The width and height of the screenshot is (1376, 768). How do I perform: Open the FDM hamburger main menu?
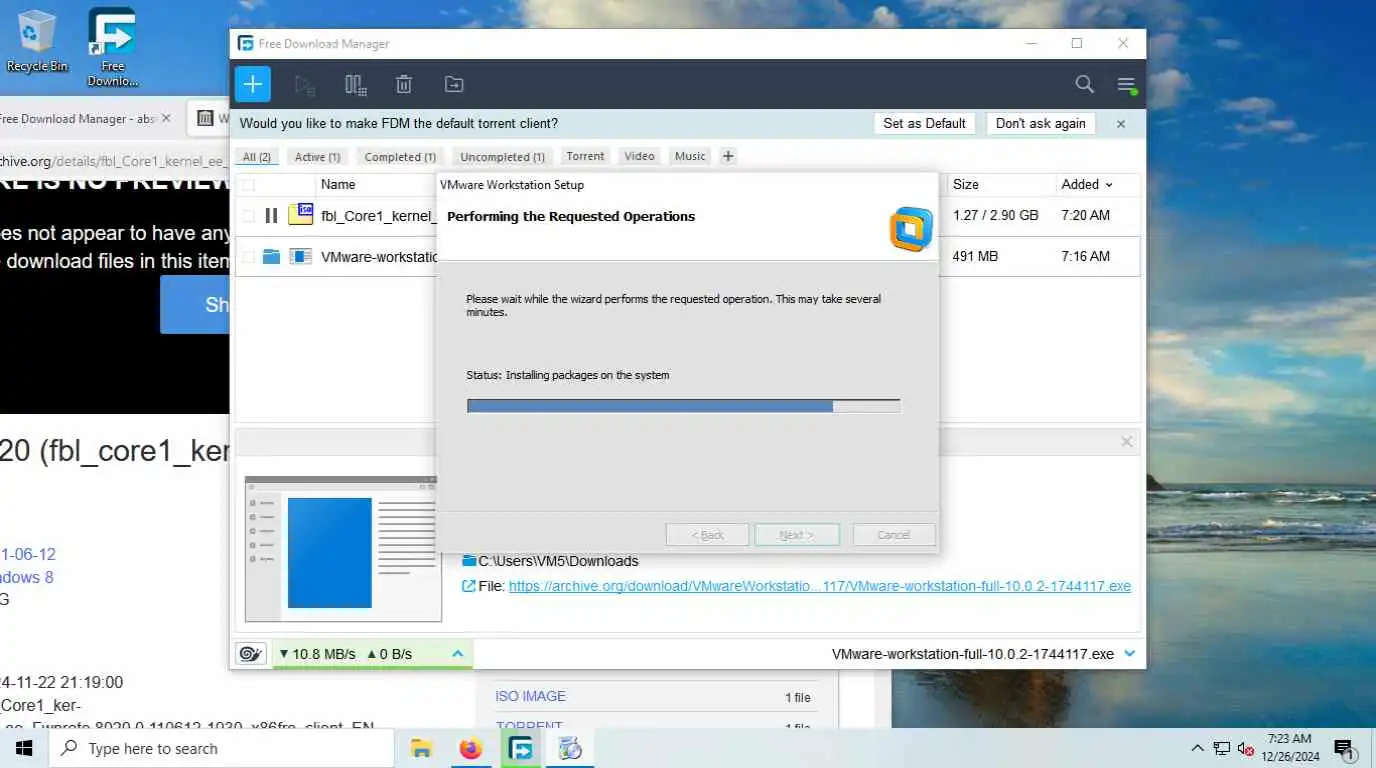pos(1127,85)
